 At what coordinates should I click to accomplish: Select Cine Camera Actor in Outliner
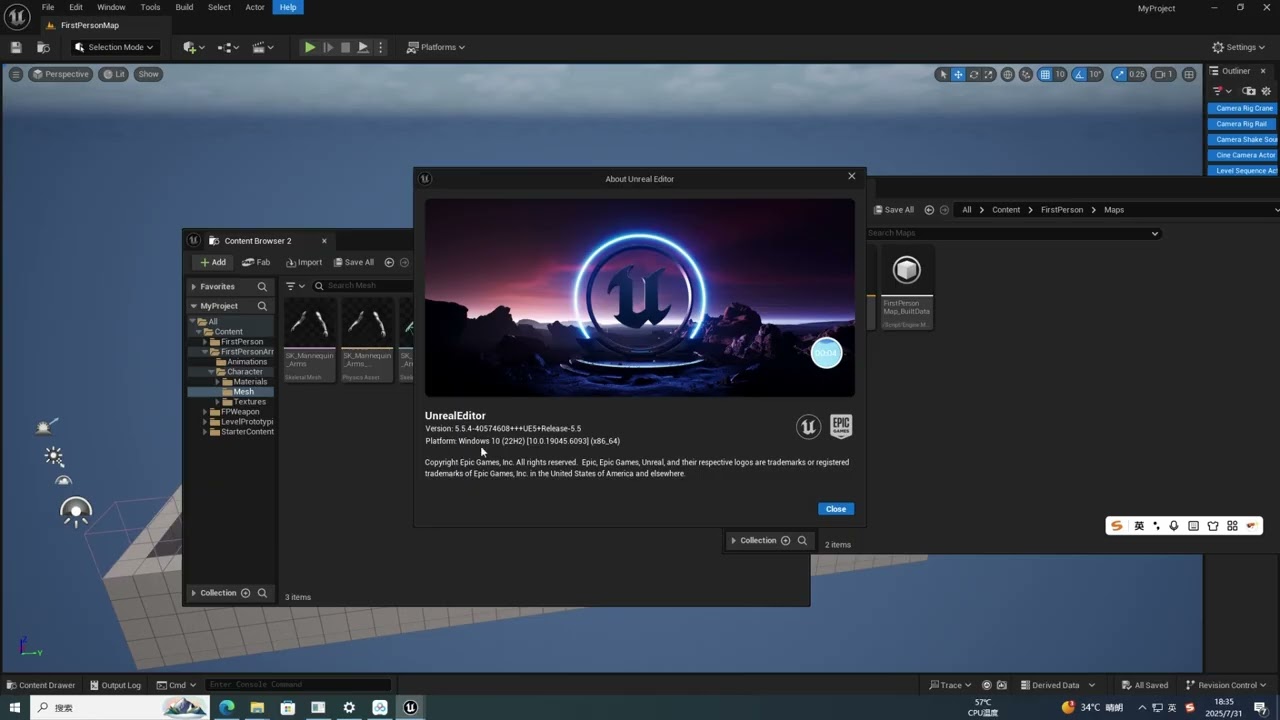click(1243, 155)
